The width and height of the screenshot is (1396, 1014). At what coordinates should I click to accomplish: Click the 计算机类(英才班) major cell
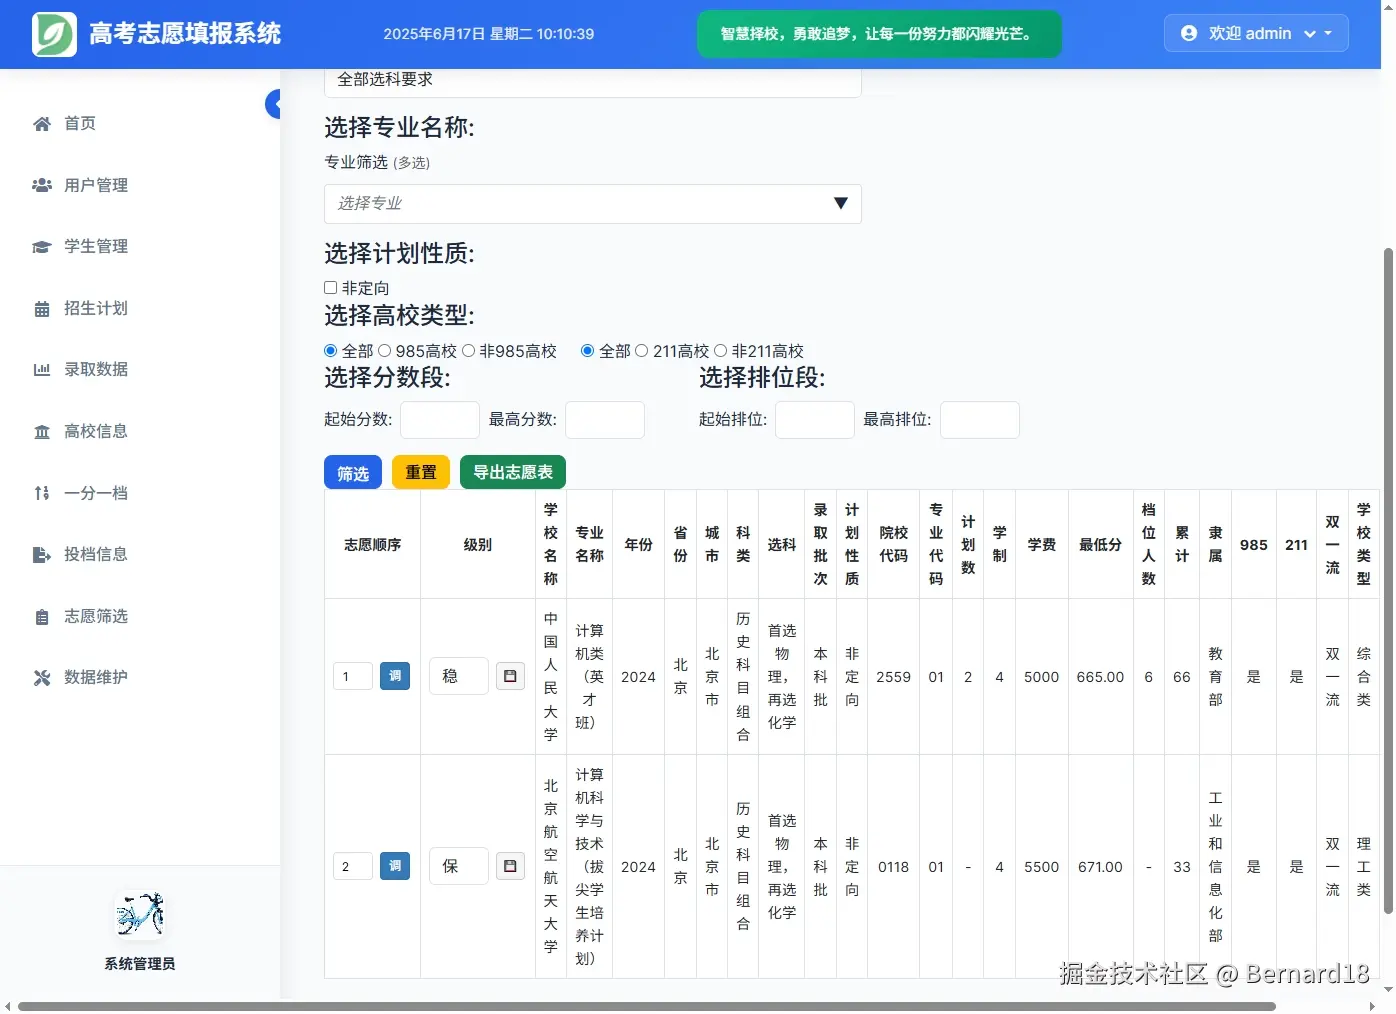pos(589,677)
